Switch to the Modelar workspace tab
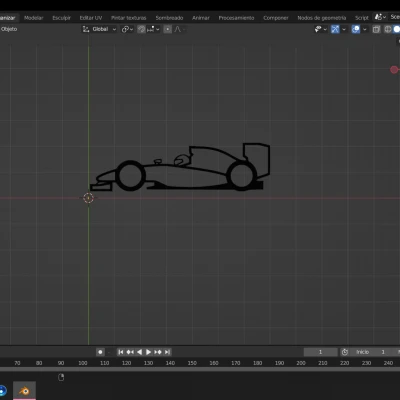The height and width of the screenshot is (400, 400). click(x=34, y=18)
